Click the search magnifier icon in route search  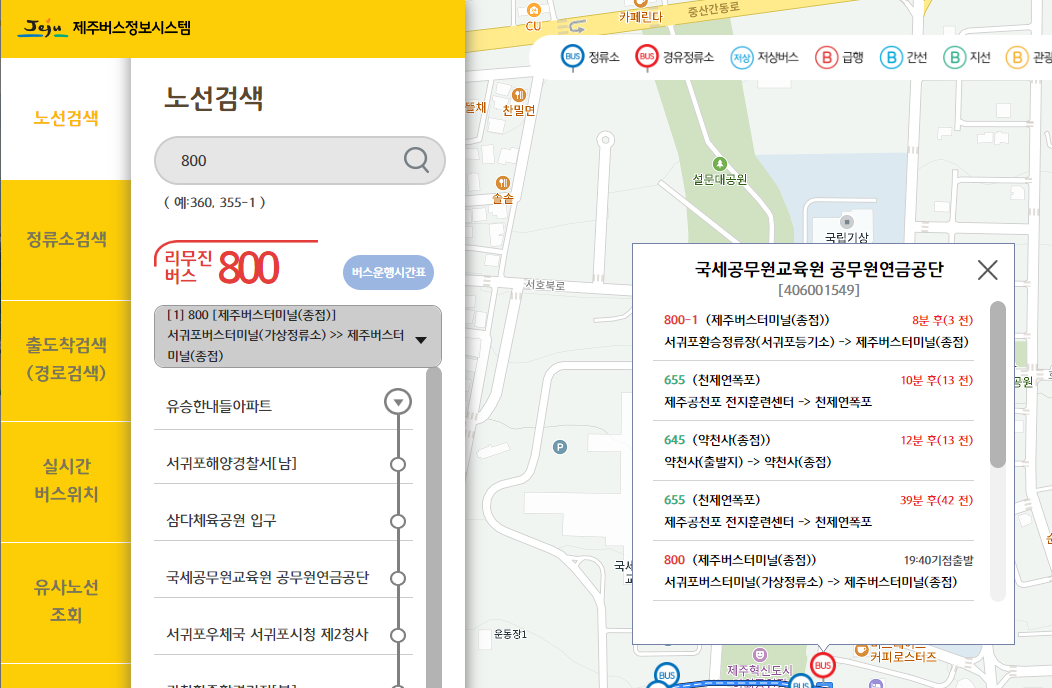(416, 160)
